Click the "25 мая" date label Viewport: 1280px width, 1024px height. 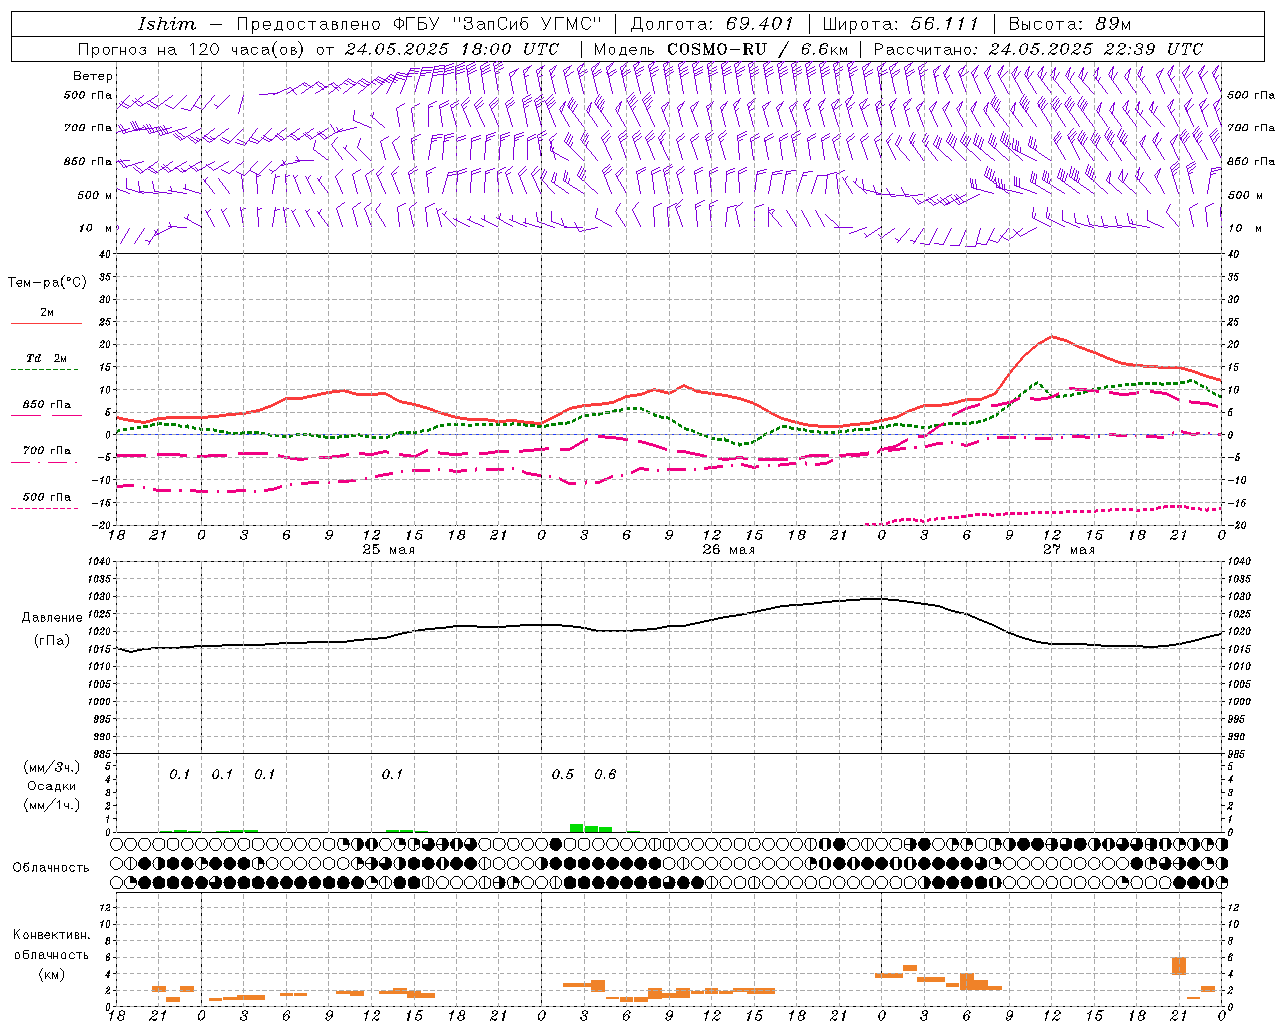click(x=388, y=550)
